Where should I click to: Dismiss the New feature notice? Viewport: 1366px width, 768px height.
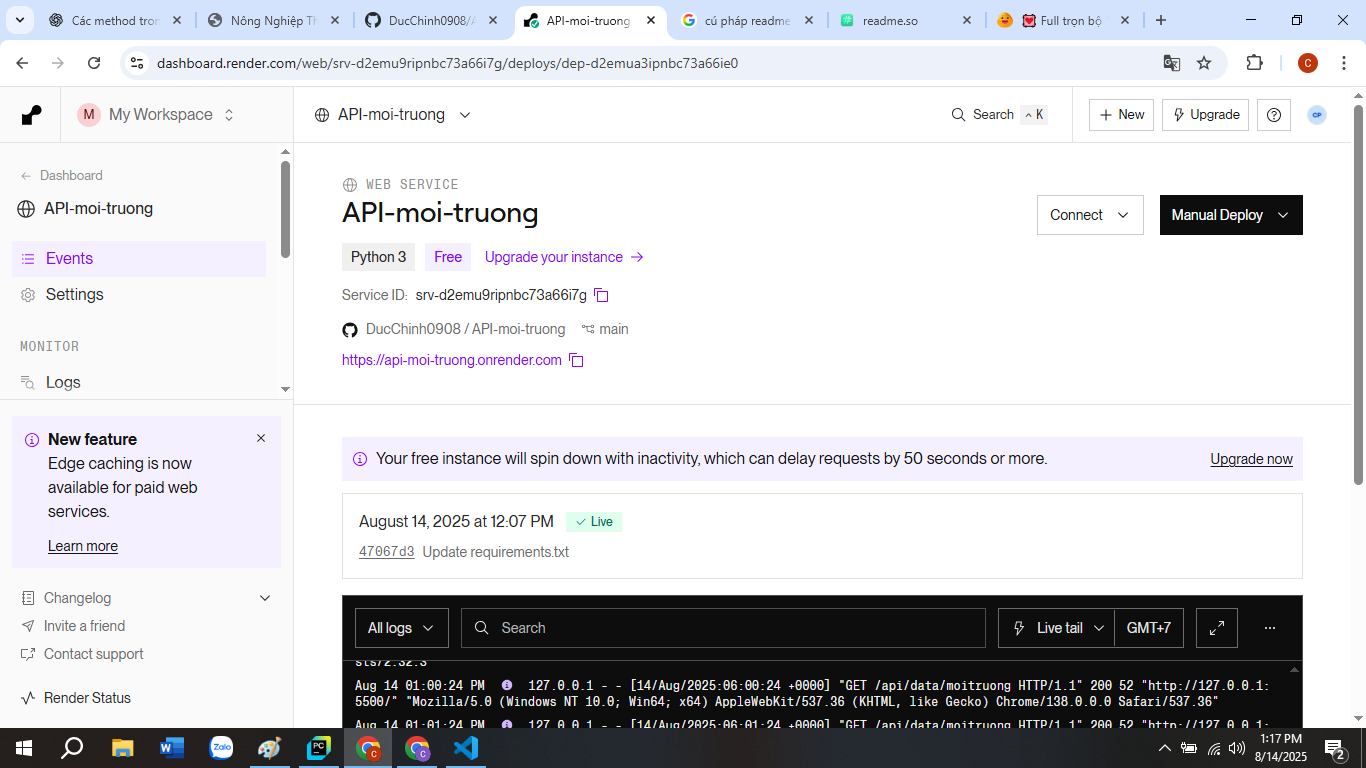261,438
